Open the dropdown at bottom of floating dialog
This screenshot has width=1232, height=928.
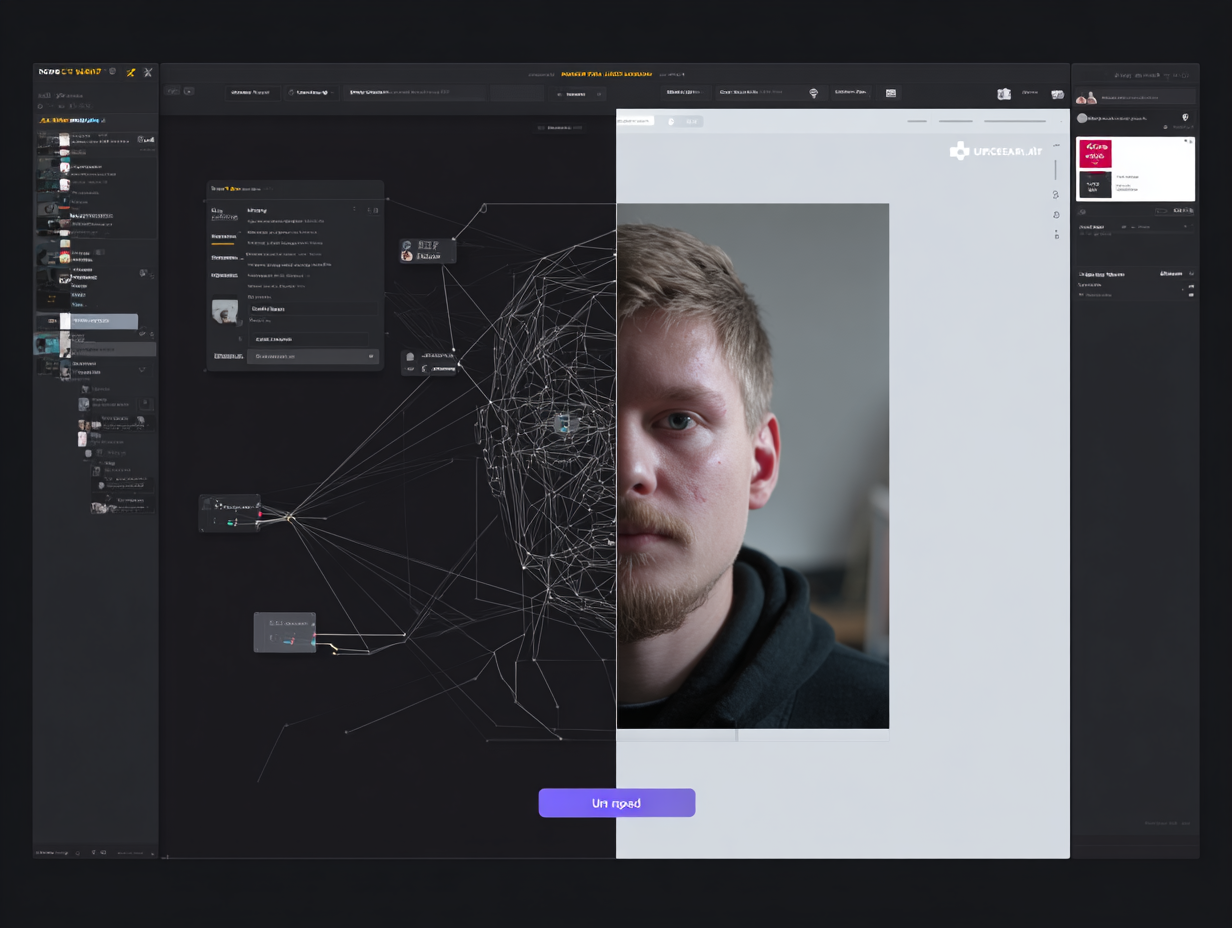[x=313, y=356]
